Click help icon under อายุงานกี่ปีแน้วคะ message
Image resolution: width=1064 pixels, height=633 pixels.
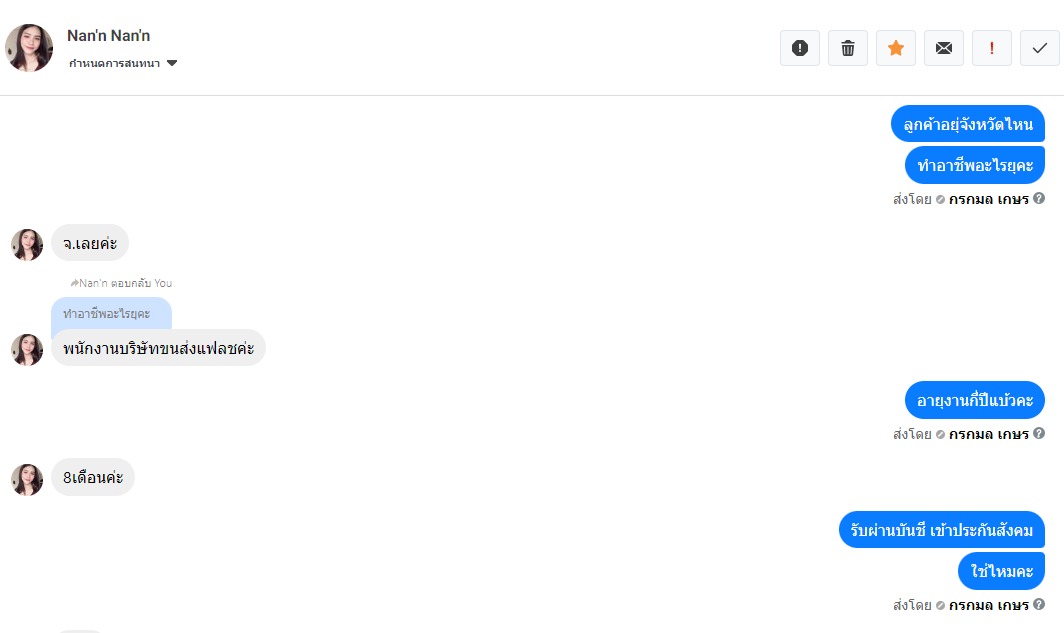[1039, 434]
